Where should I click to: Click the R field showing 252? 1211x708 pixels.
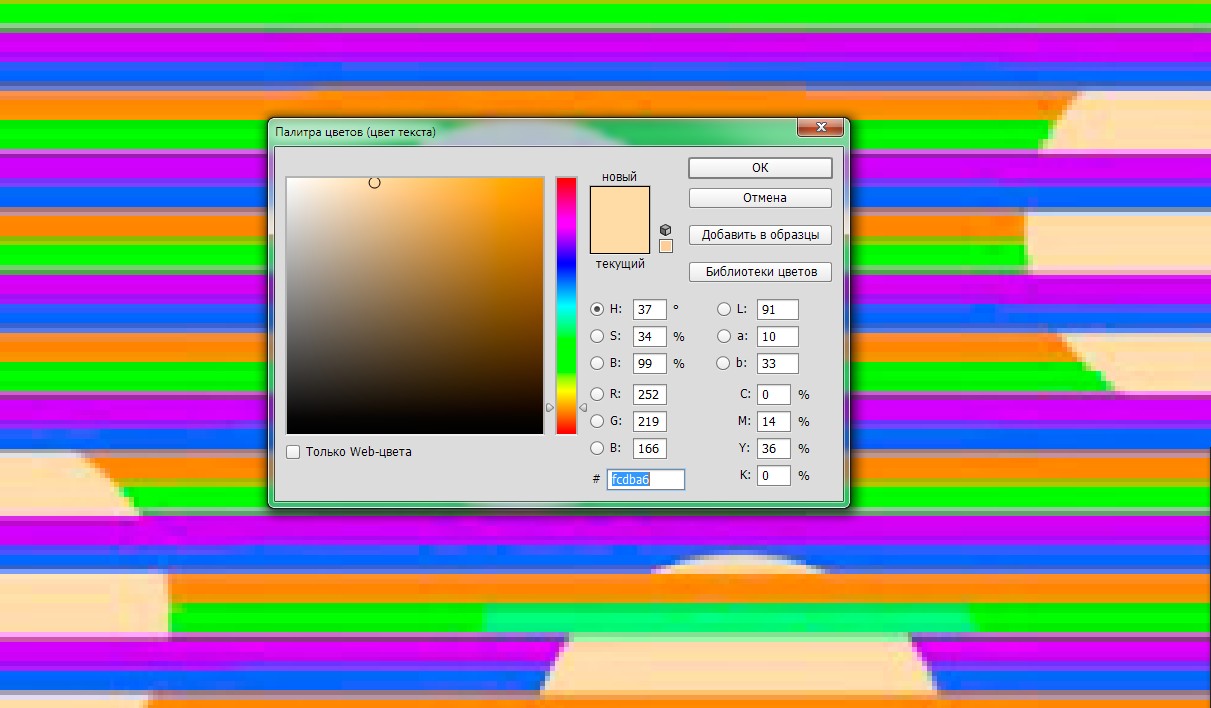click(650, 394)
